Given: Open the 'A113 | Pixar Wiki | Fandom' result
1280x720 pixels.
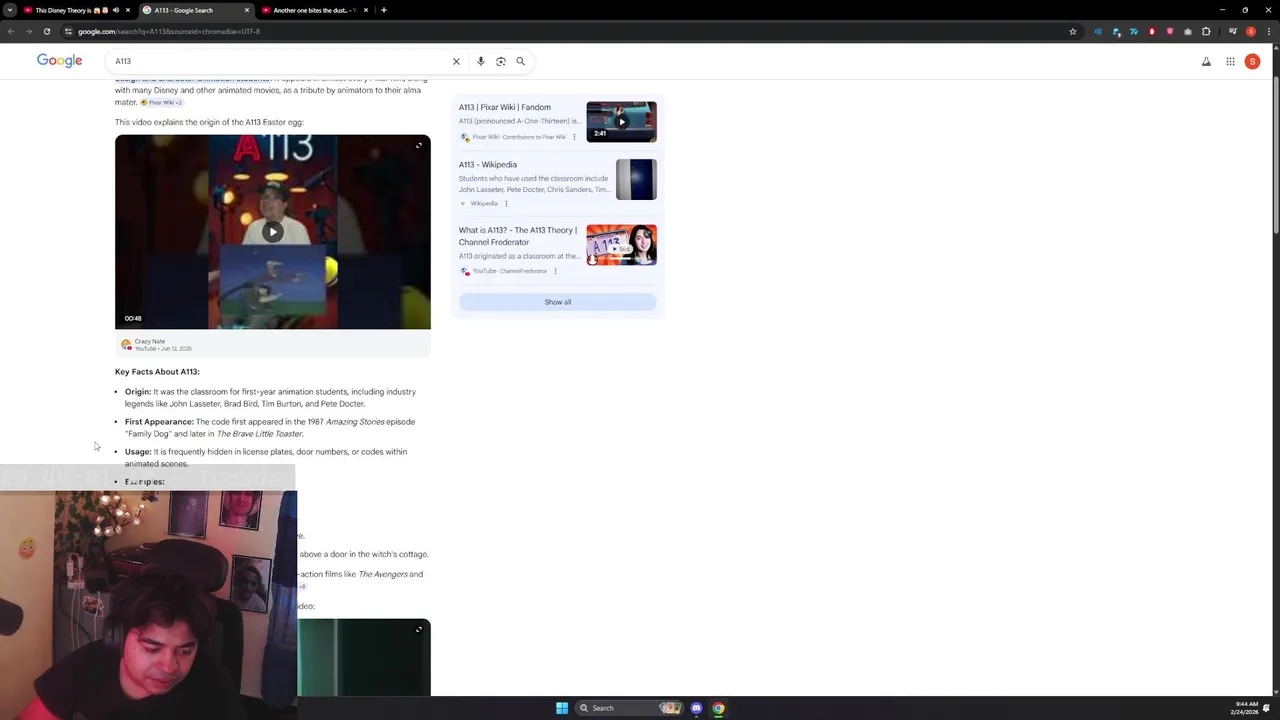Looking at the screenshot, I should coord(505,107).
